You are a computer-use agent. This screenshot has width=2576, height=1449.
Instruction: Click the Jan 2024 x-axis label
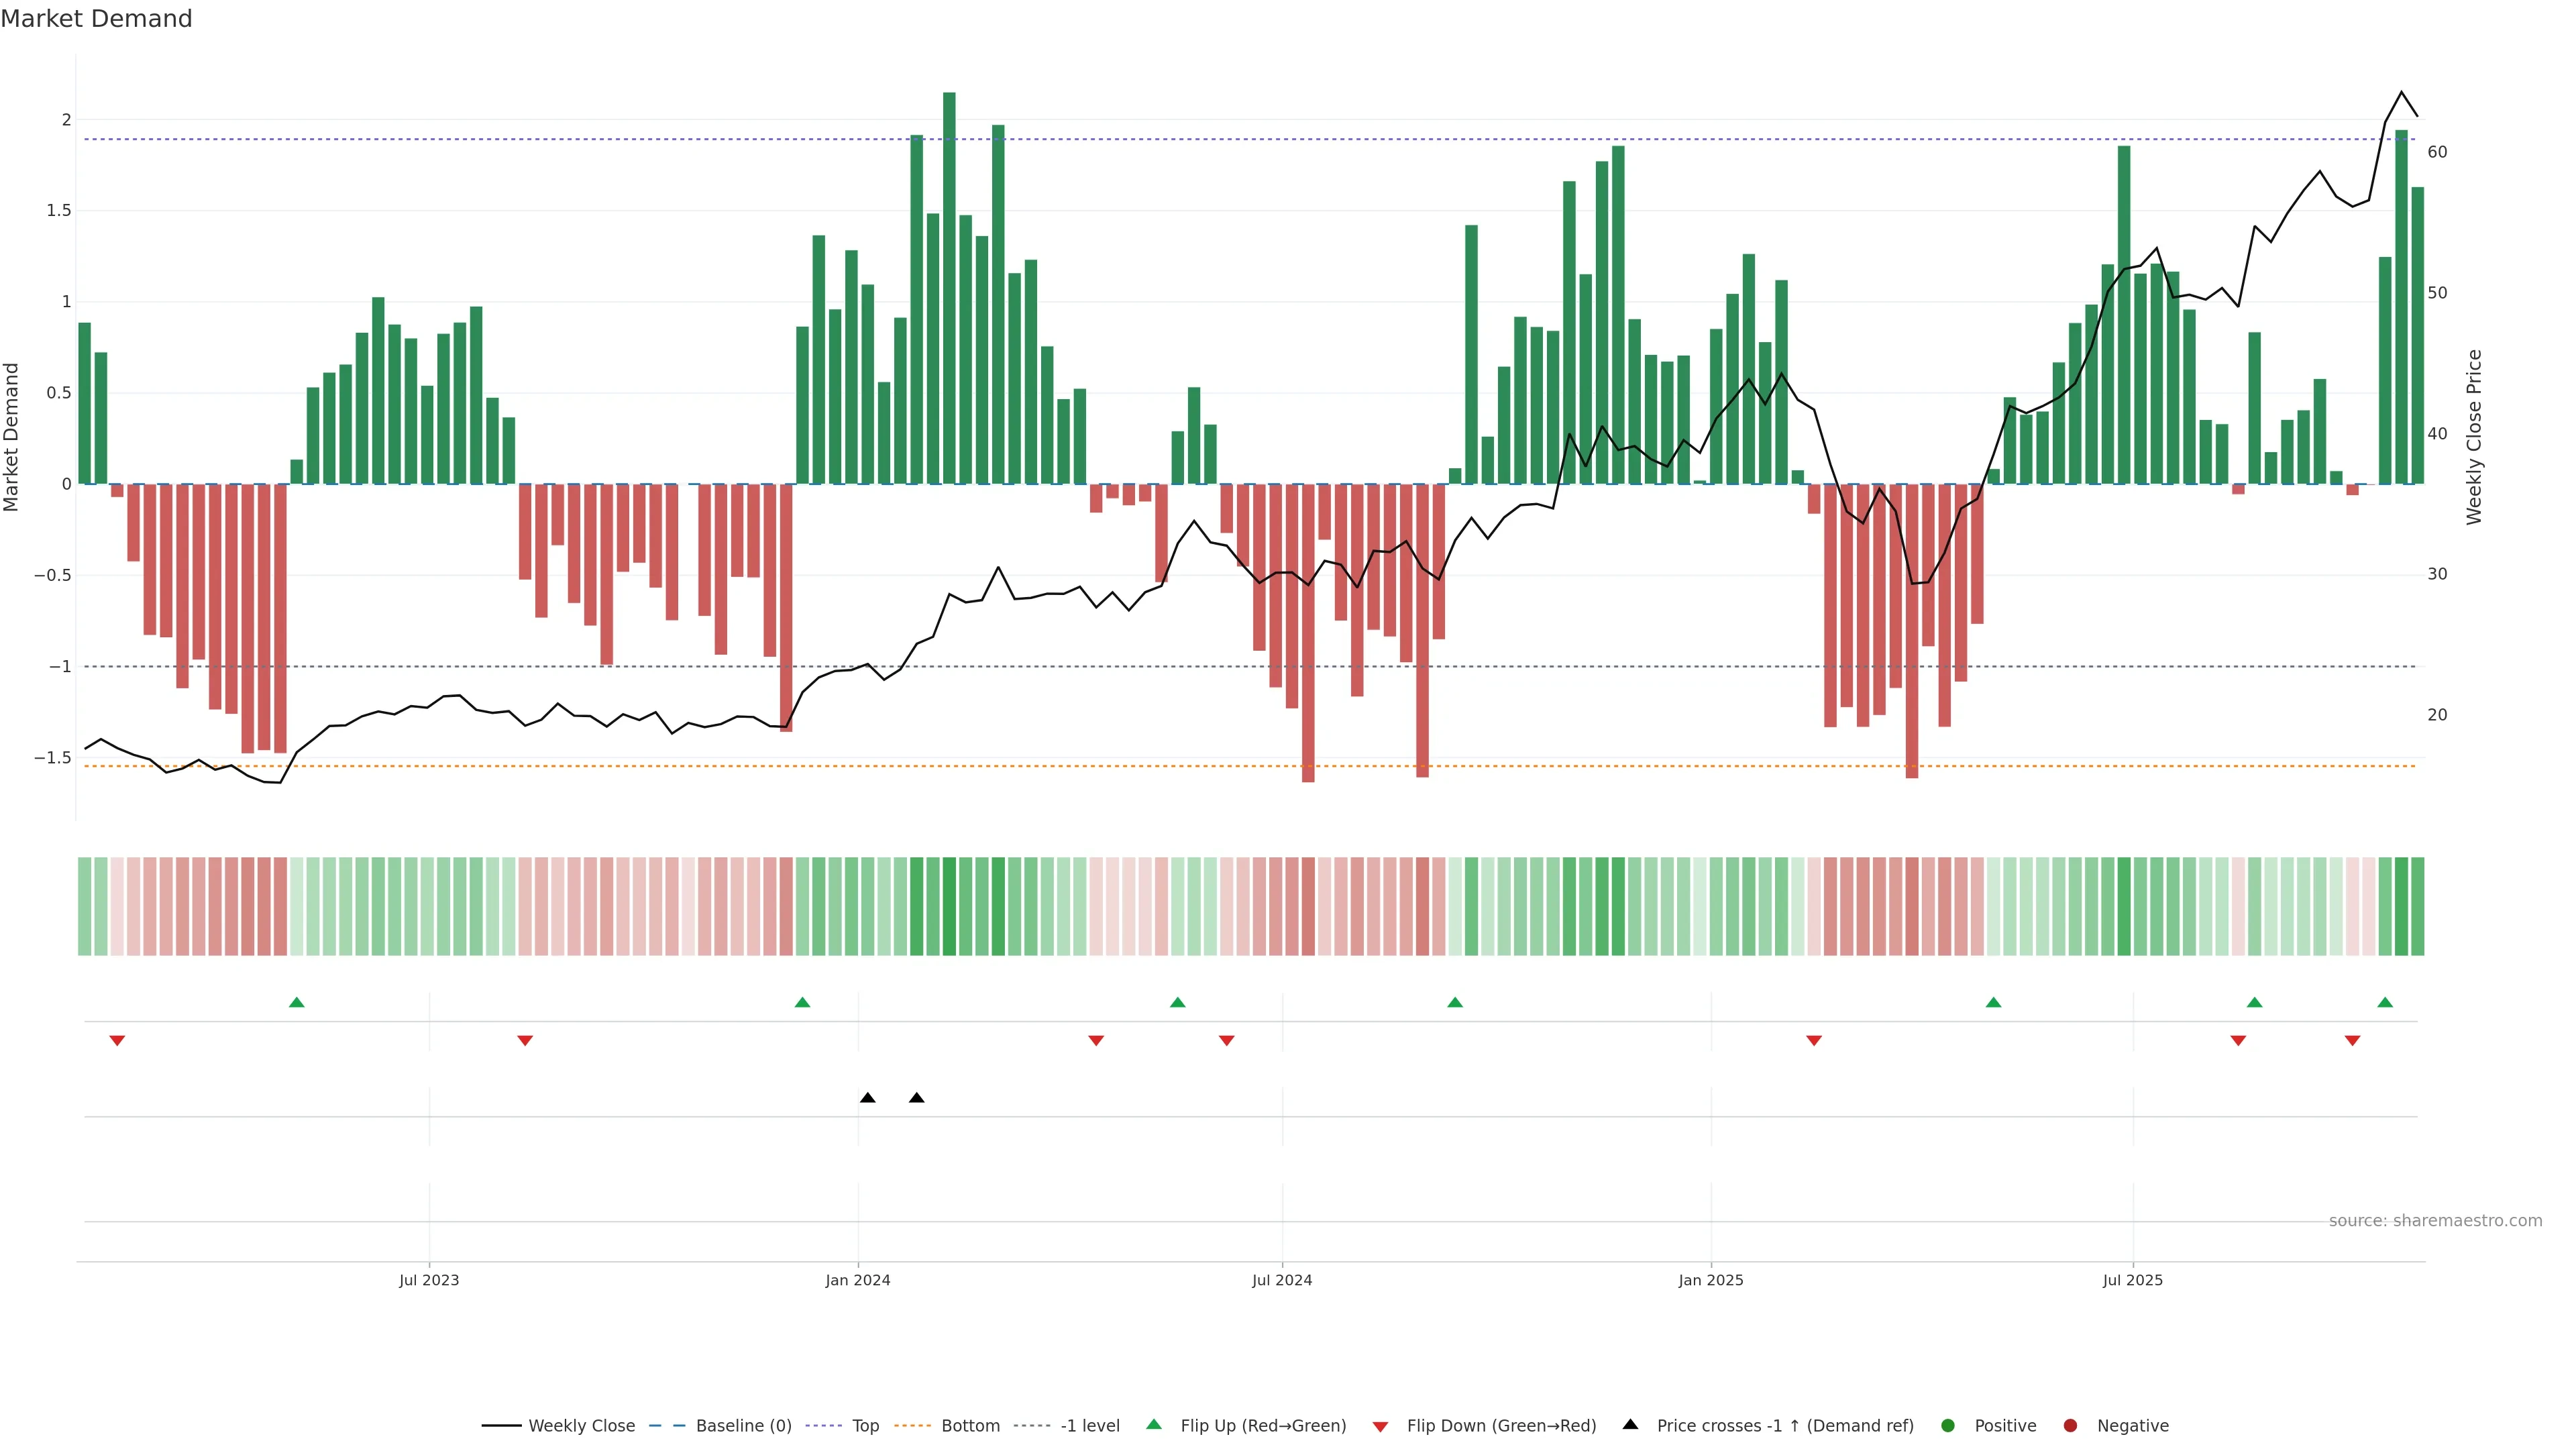coord(857,1280)
